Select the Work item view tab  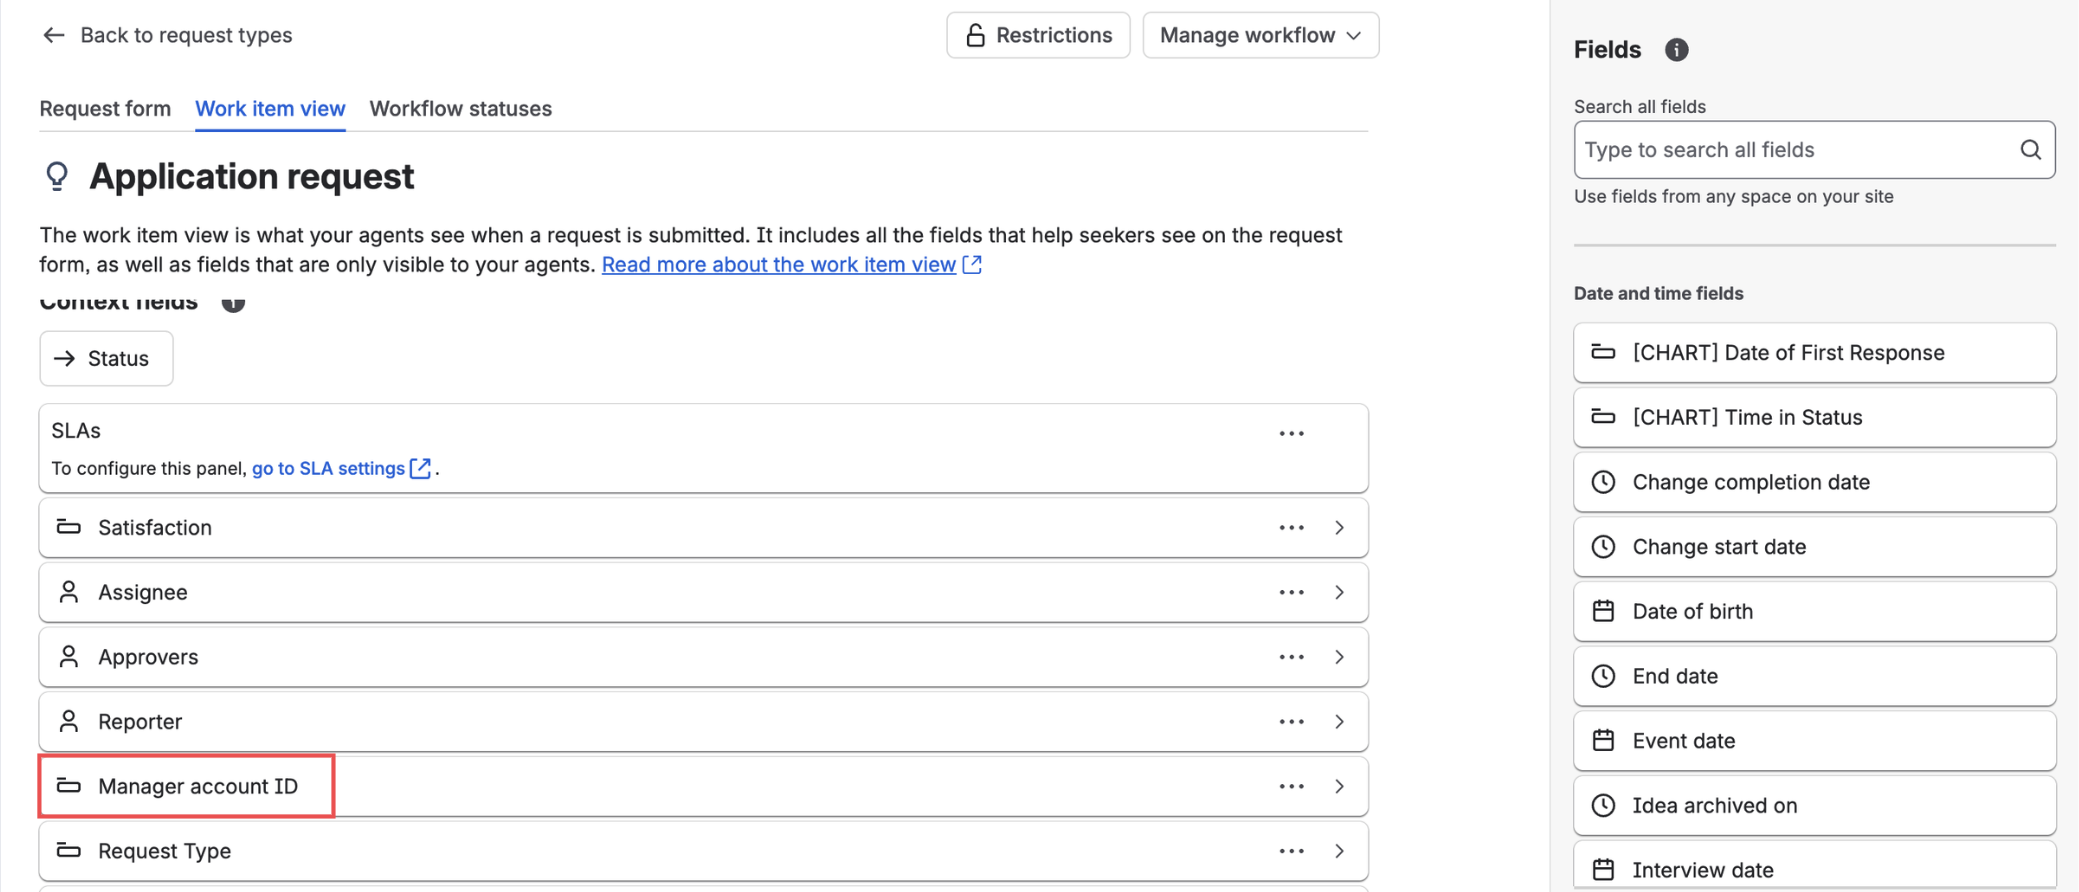(x=270, y=109)
